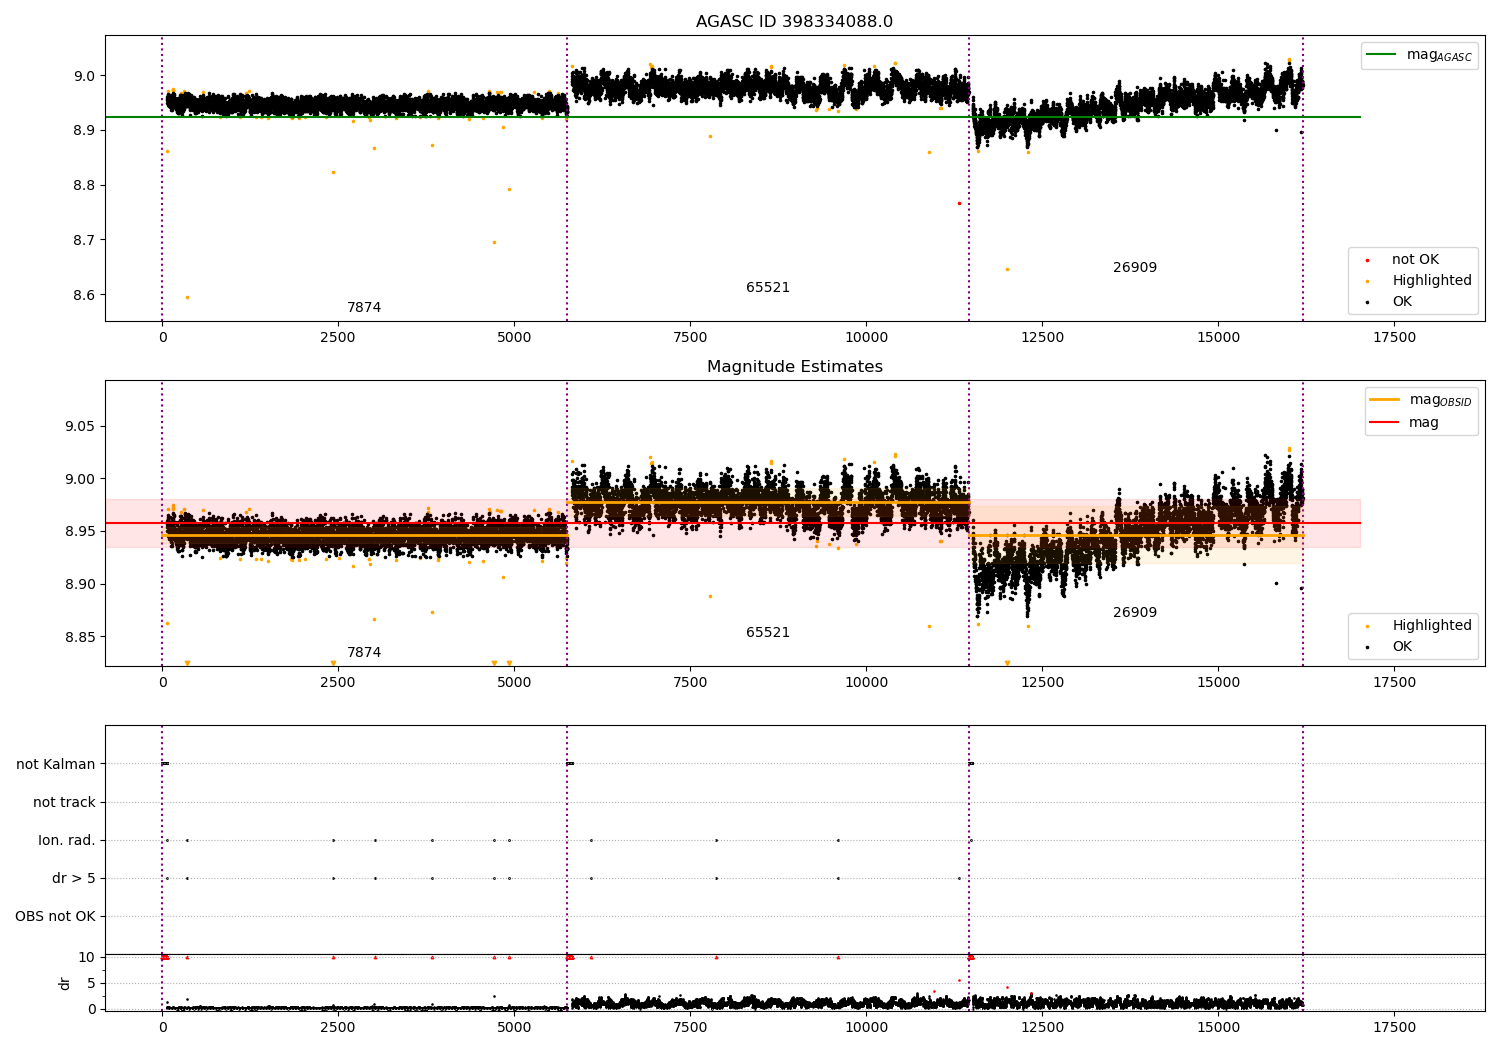
Task: Click the 'OBS not OK' axis label
Action: tap(55, 917)
